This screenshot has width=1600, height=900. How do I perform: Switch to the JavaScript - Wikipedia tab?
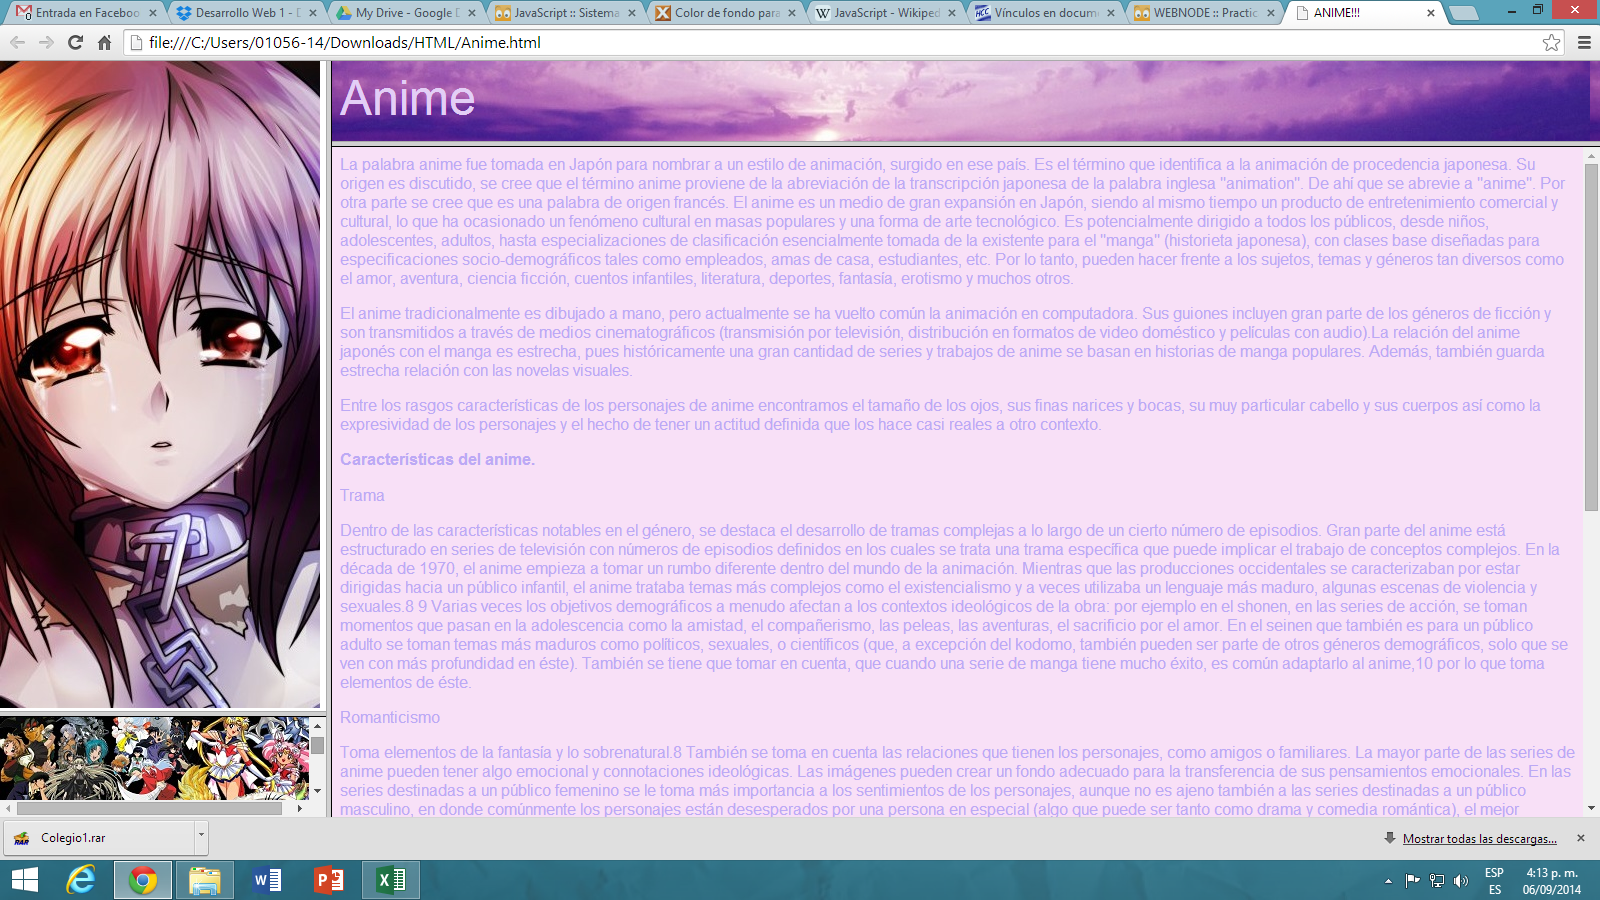pos(886,13)
